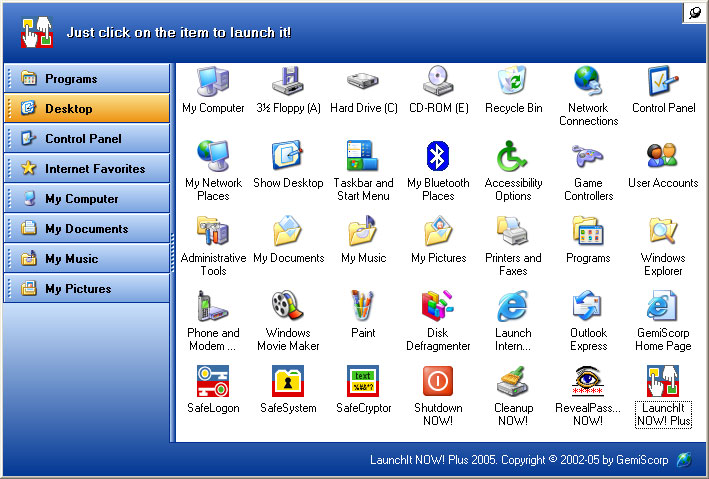
Task: Launch the Control Panel icon in grid
Action: pos(663,81)
